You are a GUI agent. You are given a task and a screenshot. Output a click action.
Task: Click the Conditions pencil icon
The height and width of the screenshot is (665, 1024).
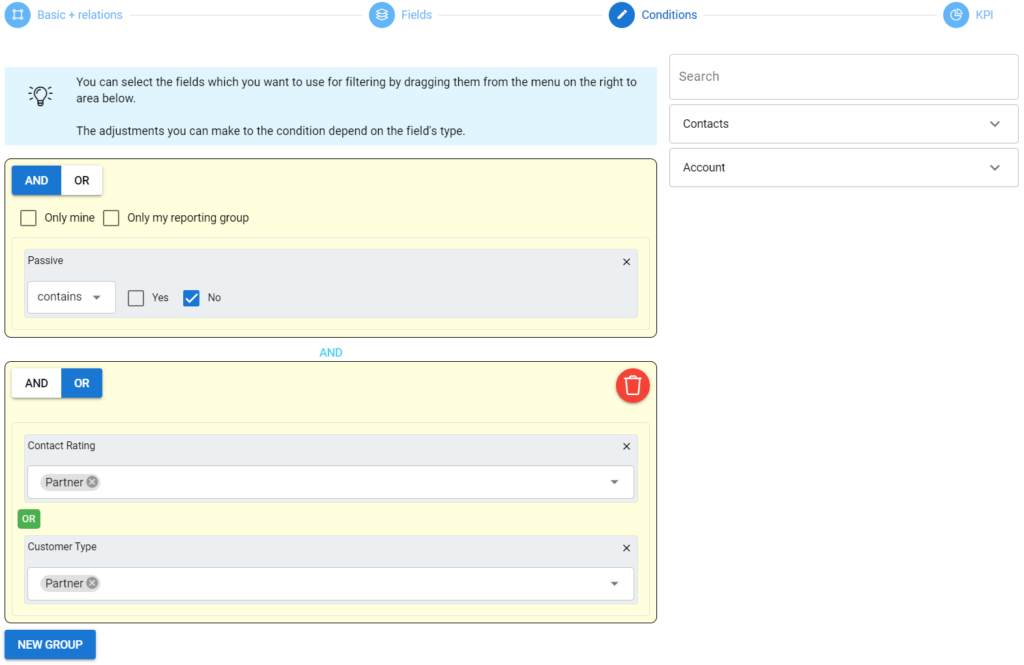coord(622,14)
